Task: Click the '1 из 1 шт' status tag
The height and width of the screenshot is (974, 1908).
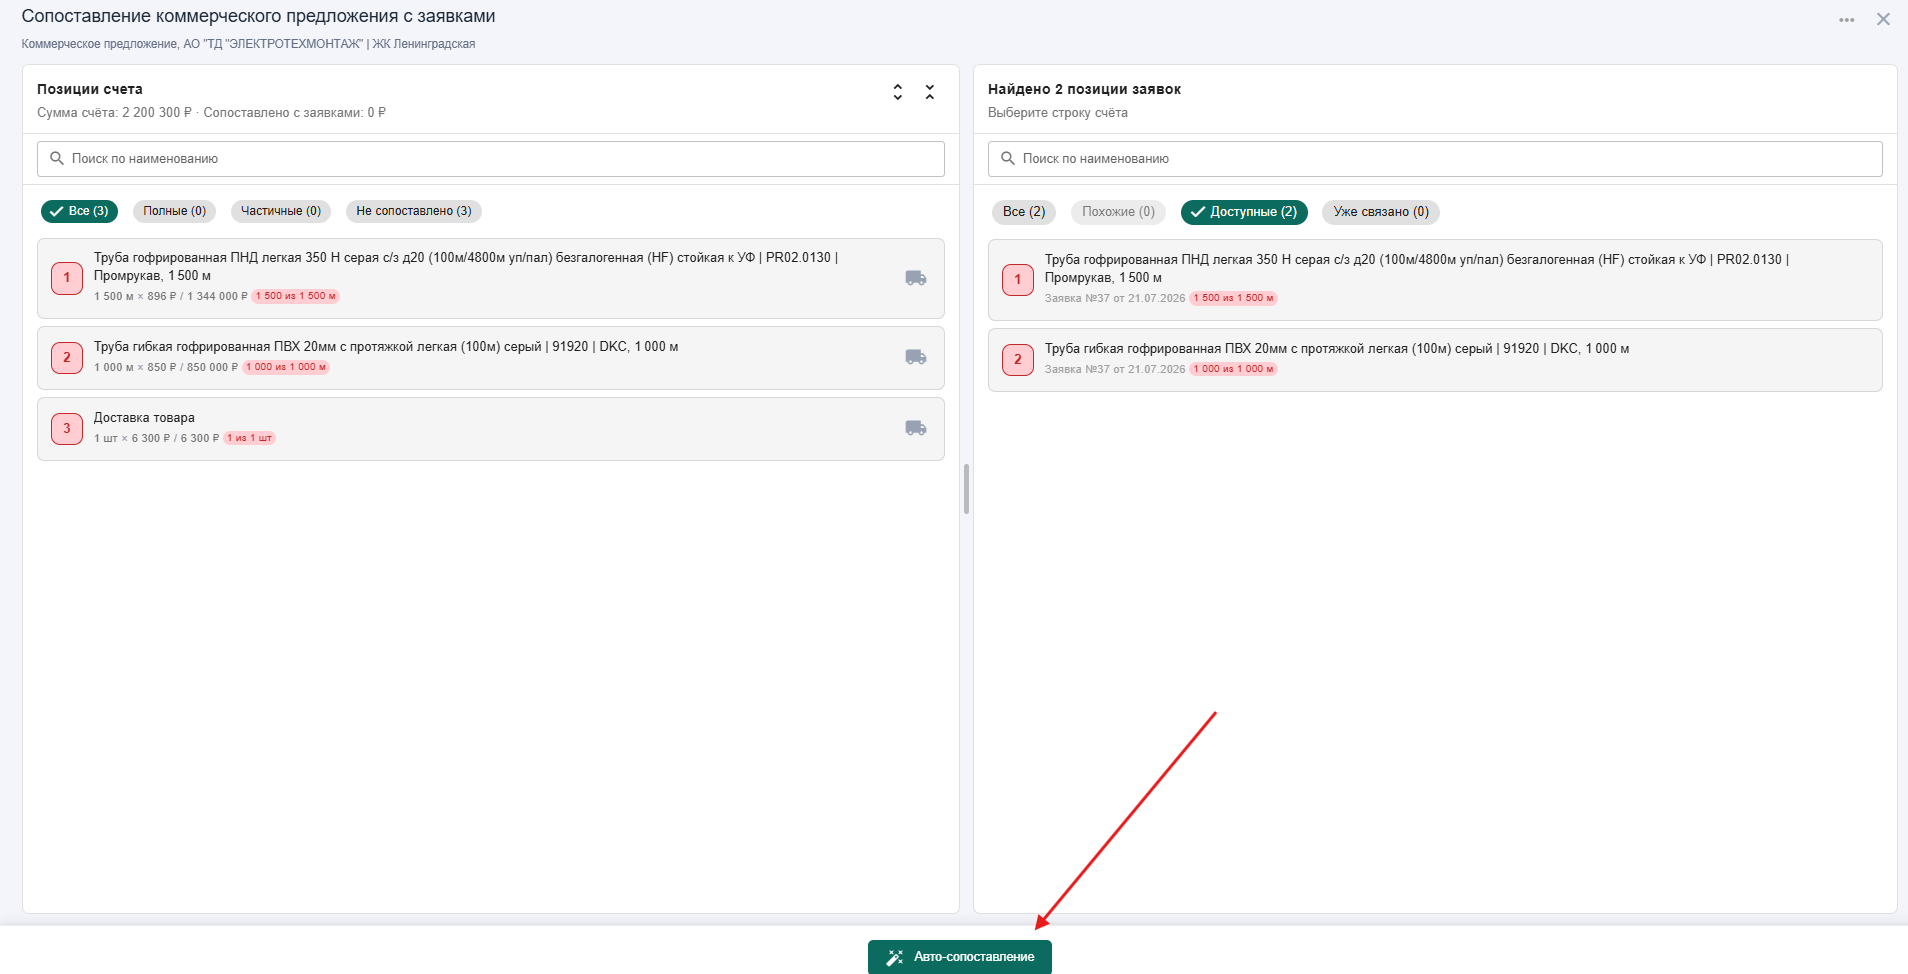Action: [x=249, y=438]
